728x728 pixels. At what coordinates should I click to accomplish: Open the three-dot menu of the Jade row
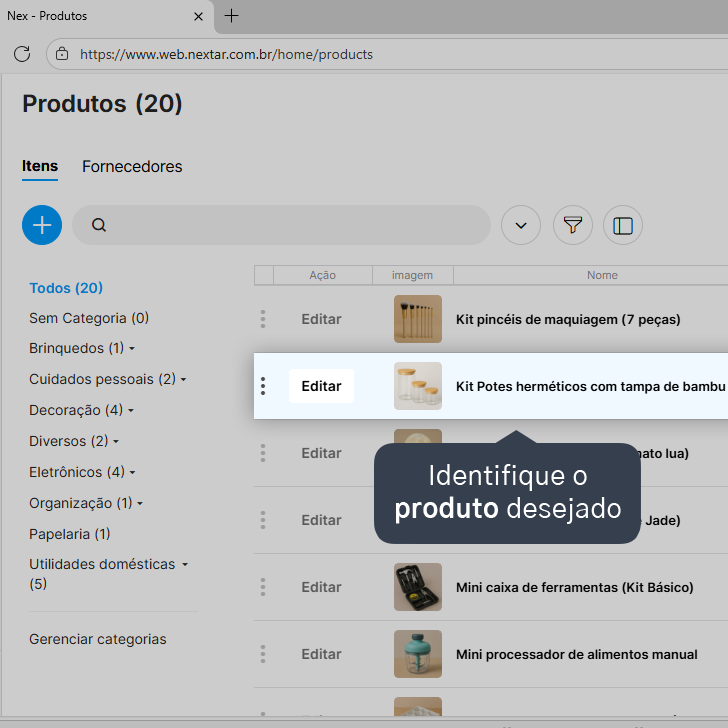pos(263,520)
